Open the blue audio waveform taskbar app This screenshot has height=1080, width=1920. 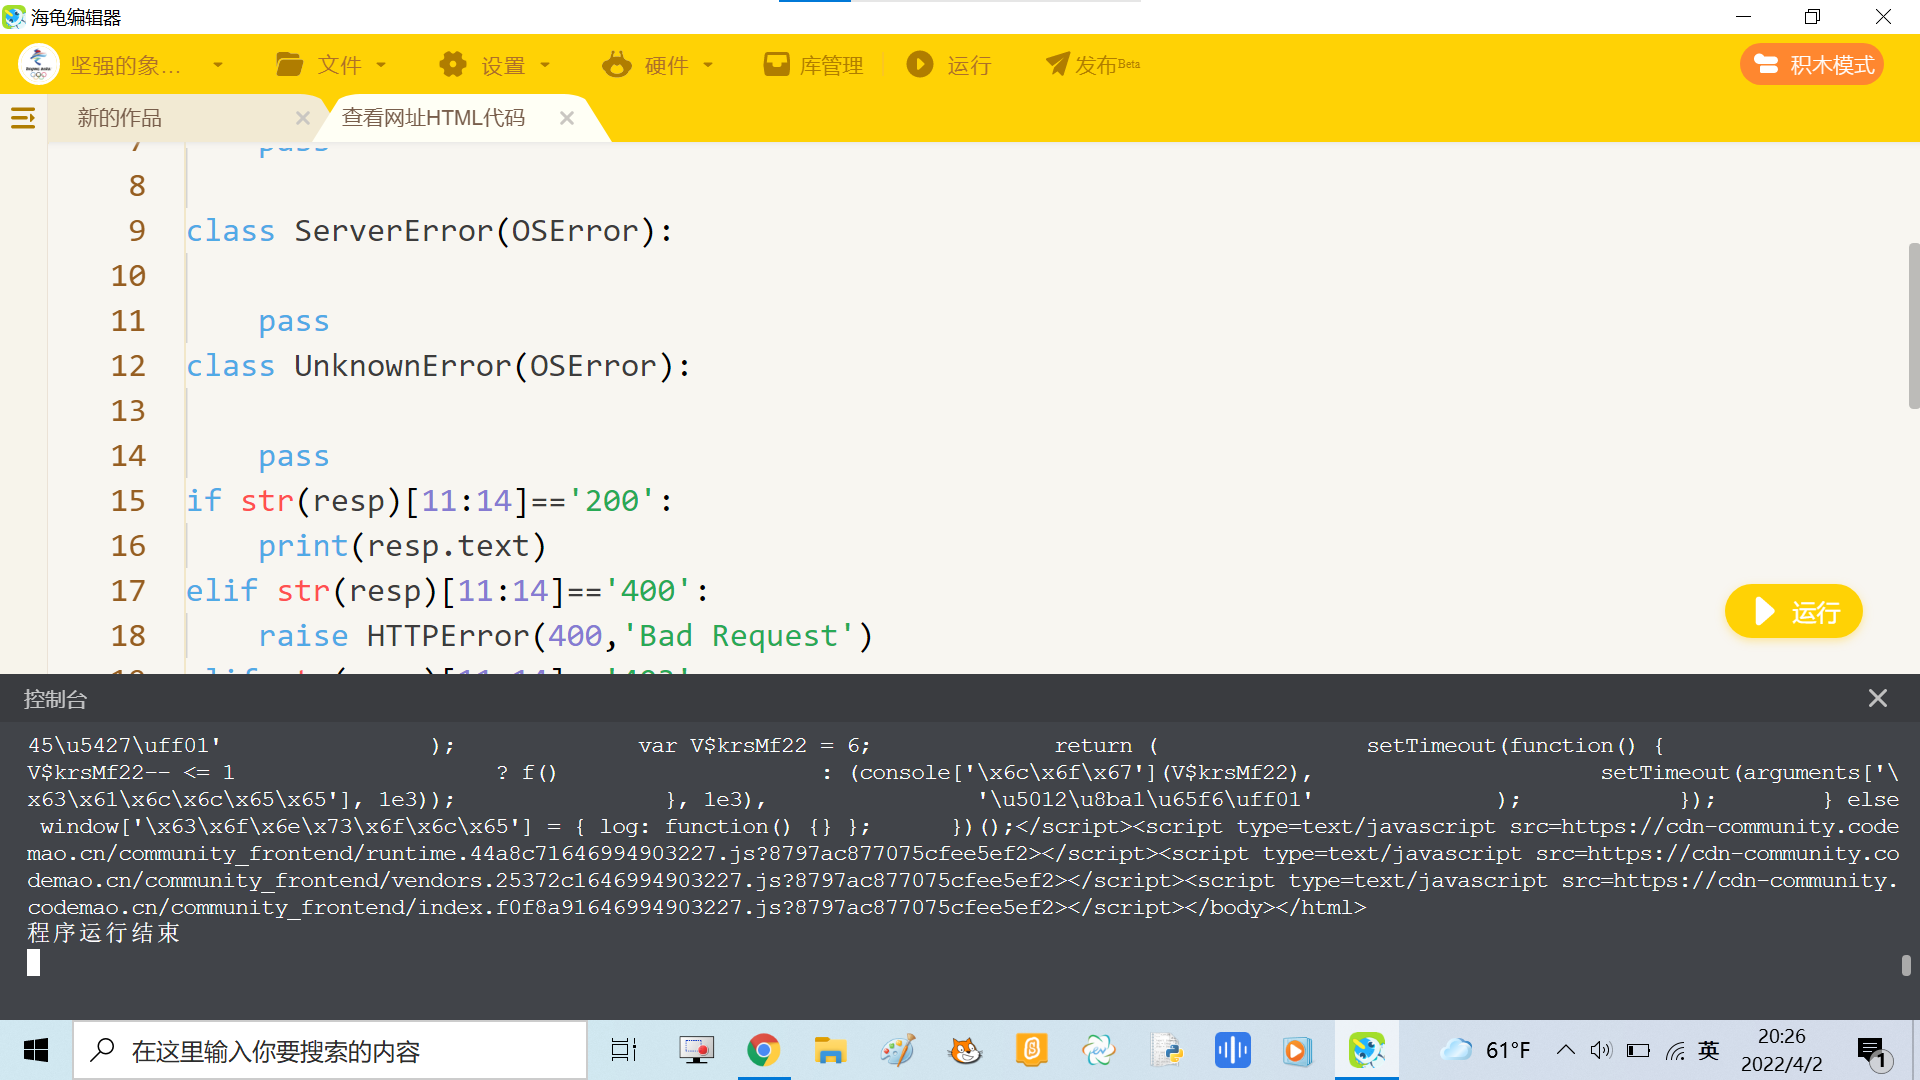[1233, 1050]
